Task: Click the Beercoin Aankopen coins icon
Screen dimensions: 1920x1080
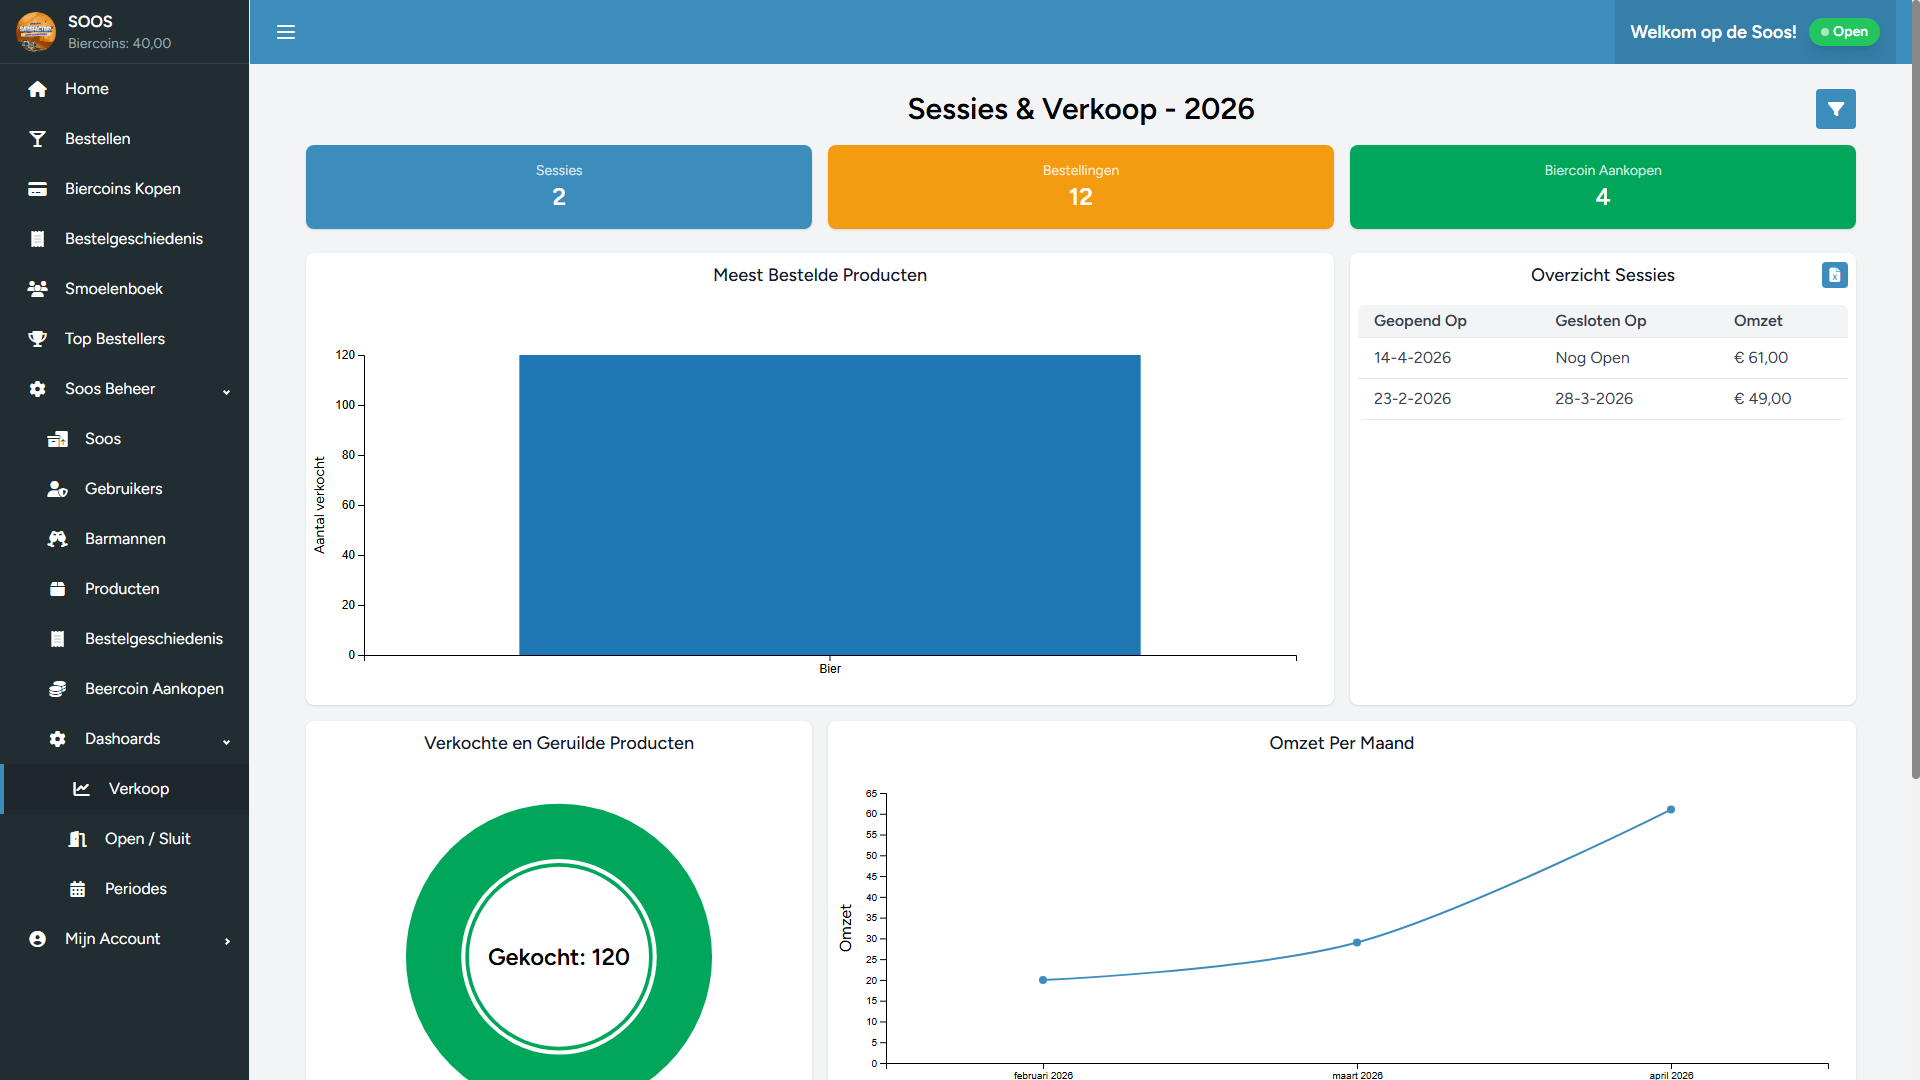Action: [x=58, y=689]
